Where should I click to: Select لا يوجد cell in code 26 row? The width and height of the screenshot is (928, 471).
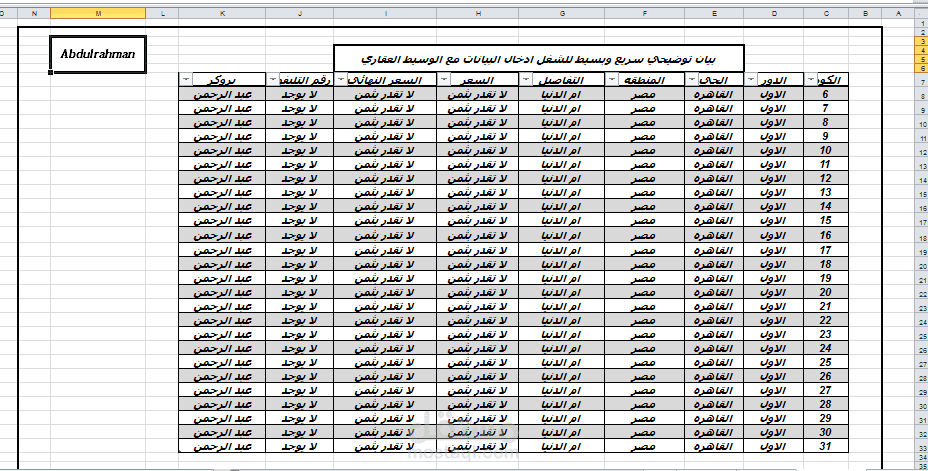(x=299, y=376)
